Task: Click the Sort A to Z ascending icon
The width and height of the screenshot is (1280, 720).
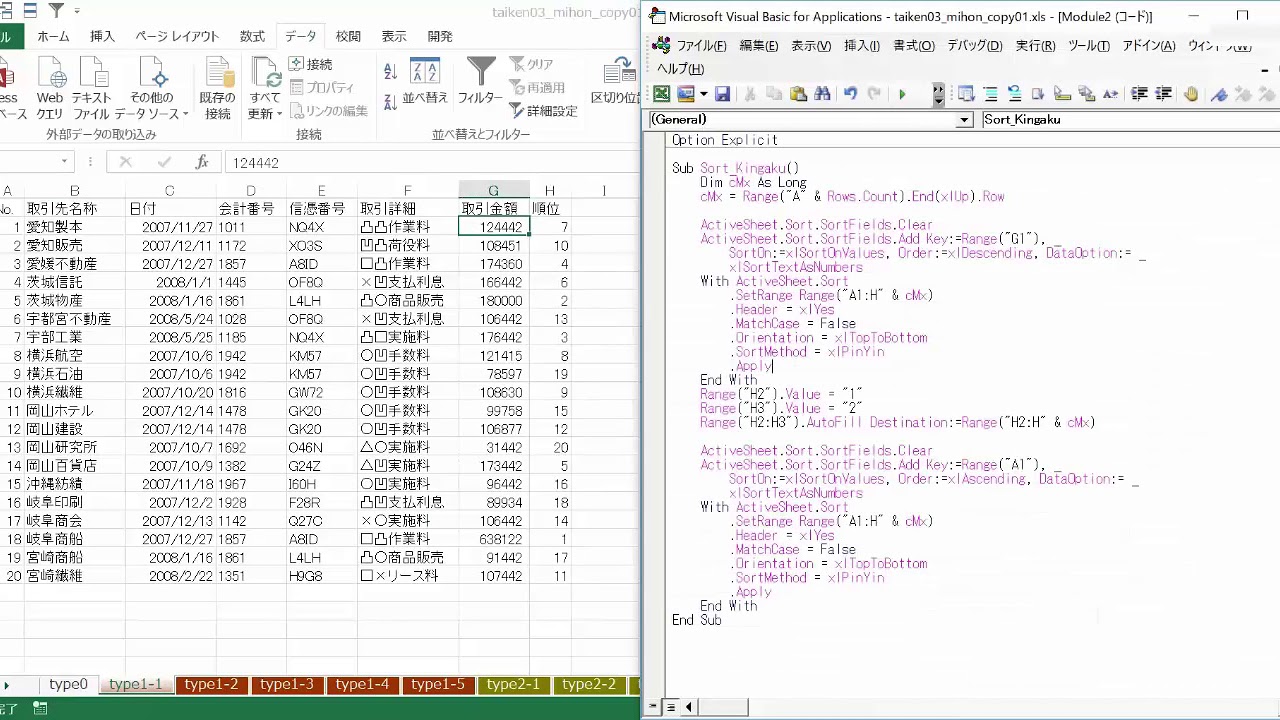Action: point(391,71)
